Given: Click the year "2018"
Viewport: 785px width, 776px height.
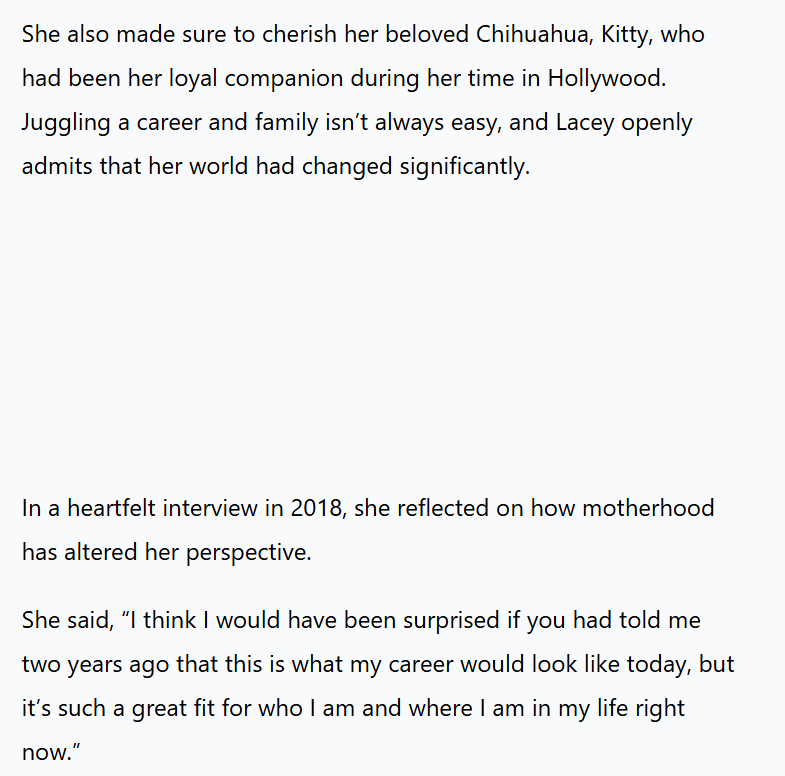Looking at the screenshot, I should point(316,507).
